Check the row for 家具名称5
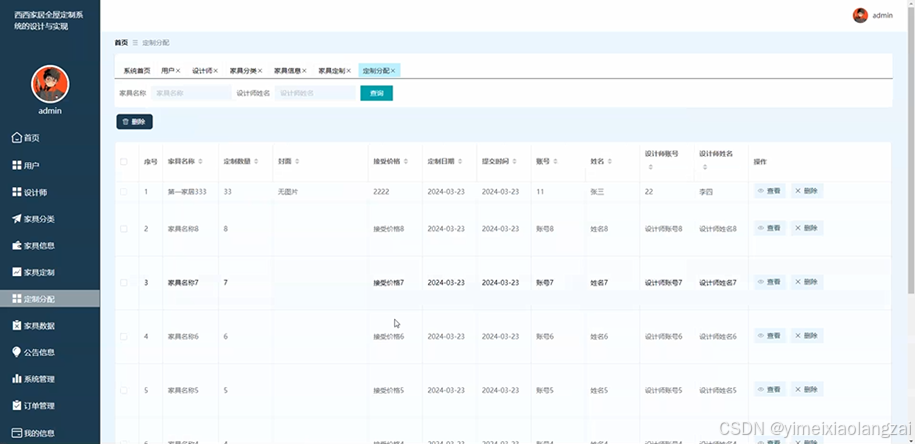Viewport: 915px width, 444px height. tap(124, 390)
